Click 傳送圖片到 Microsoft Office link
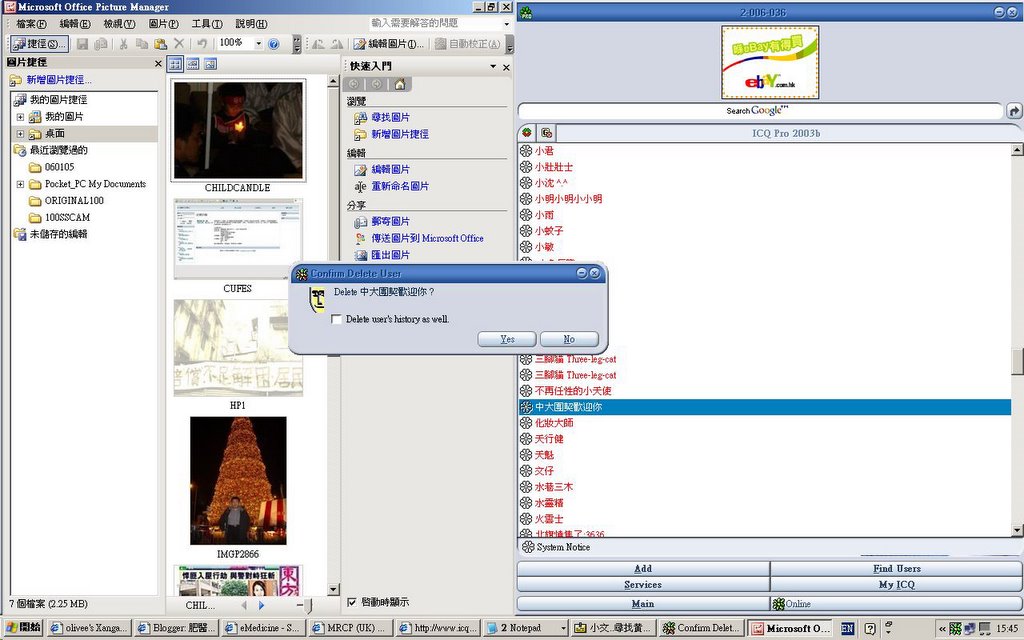The image size is (1024, 640). click(427, 238)
